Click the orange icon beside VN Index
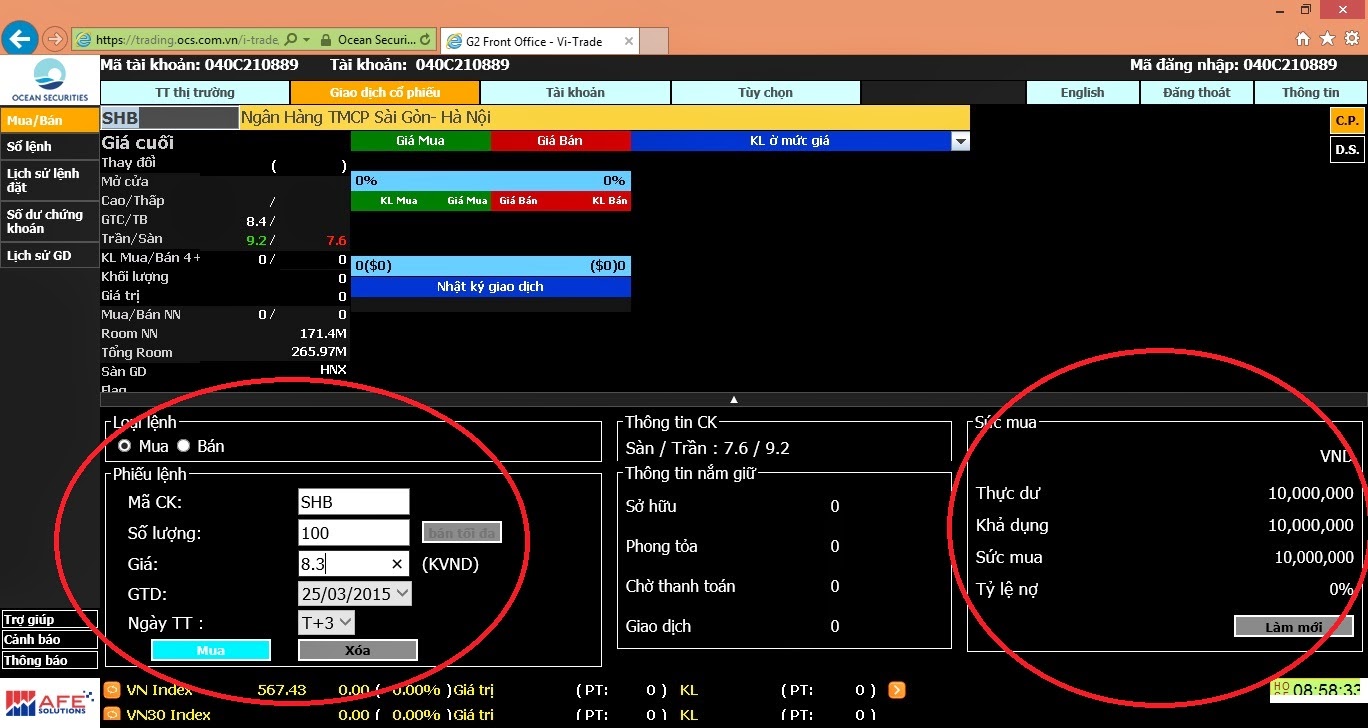Screen dimensions: 1368x728 click(x=112, y=690)
